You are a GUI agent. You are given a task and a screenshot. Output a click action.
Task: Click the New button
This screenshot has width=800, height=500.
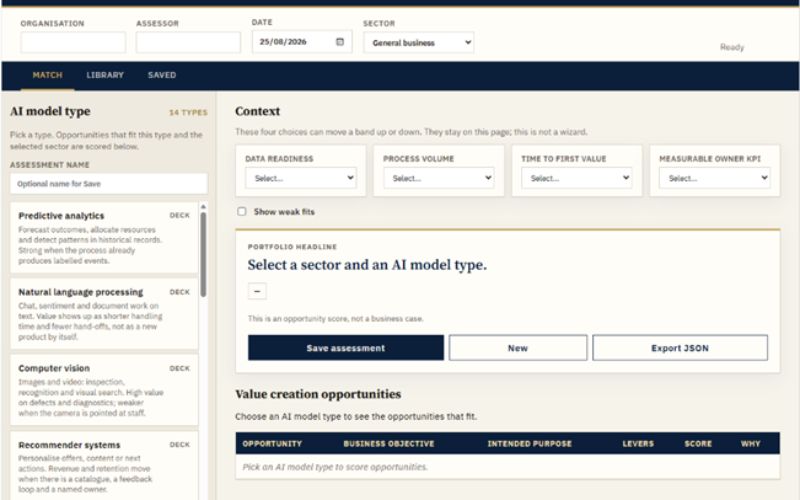(518, 348)
